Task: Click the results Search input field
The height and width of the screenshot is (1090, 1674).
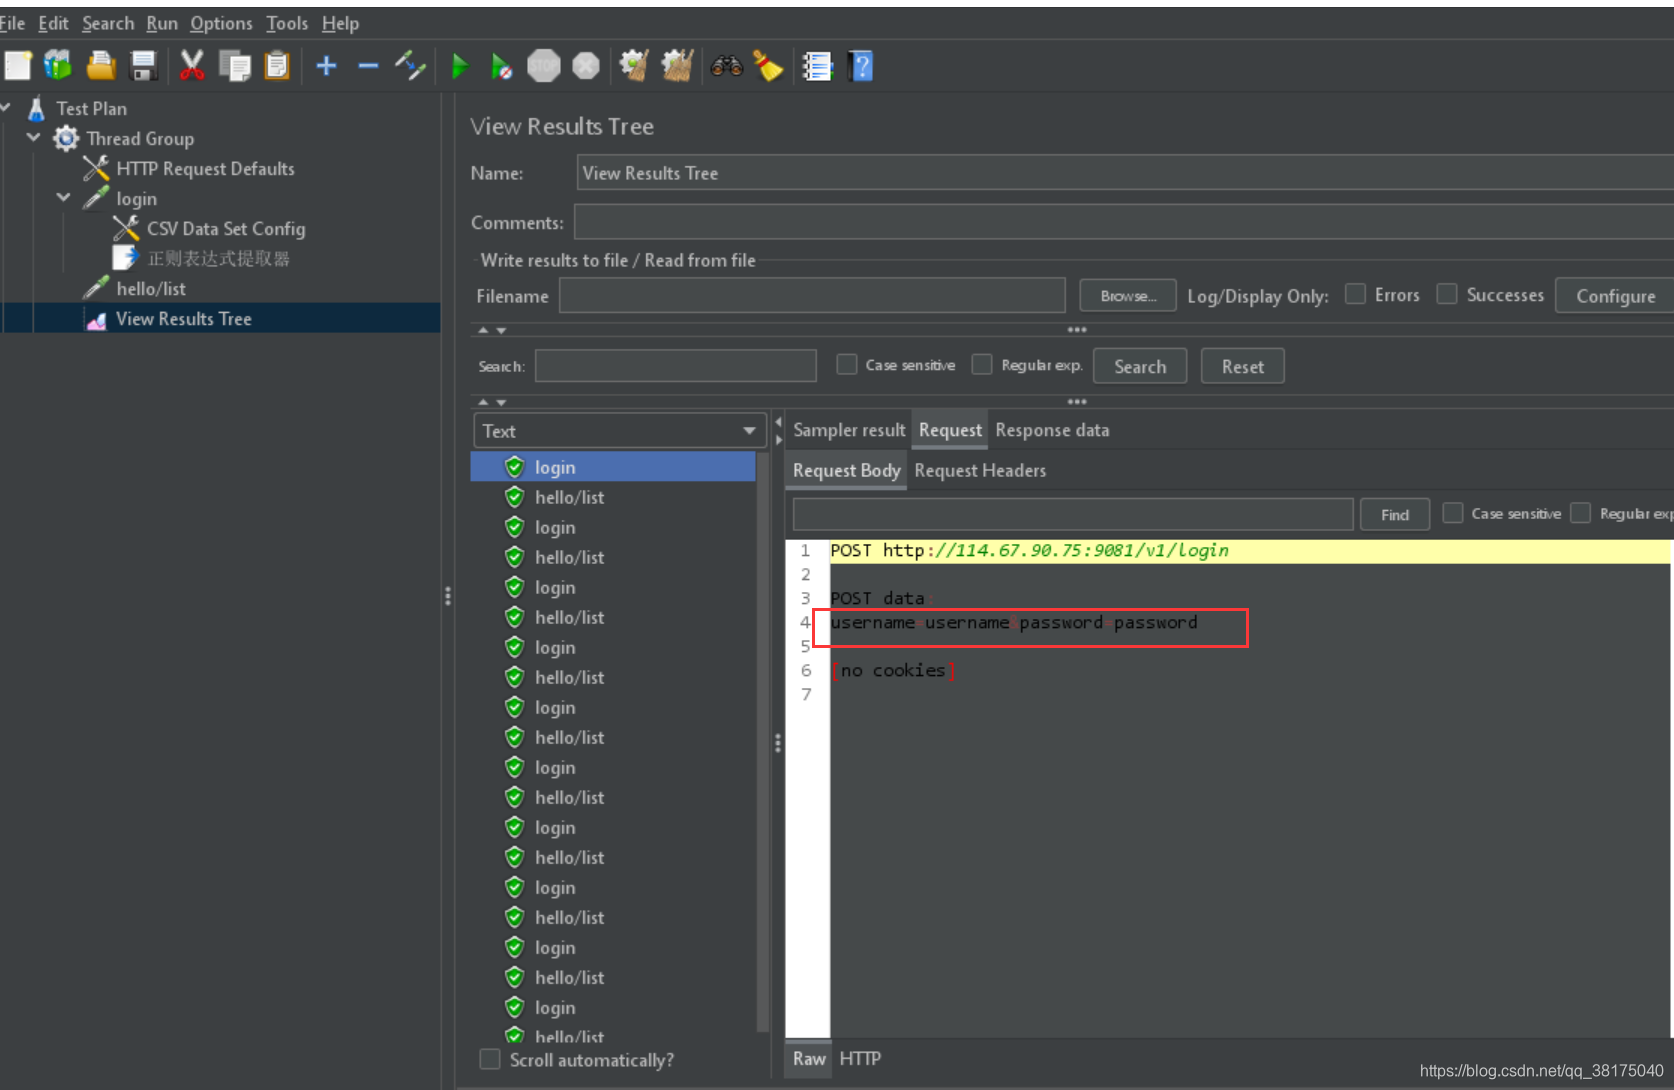Action: pyautogui.click(x=676, y=366)
